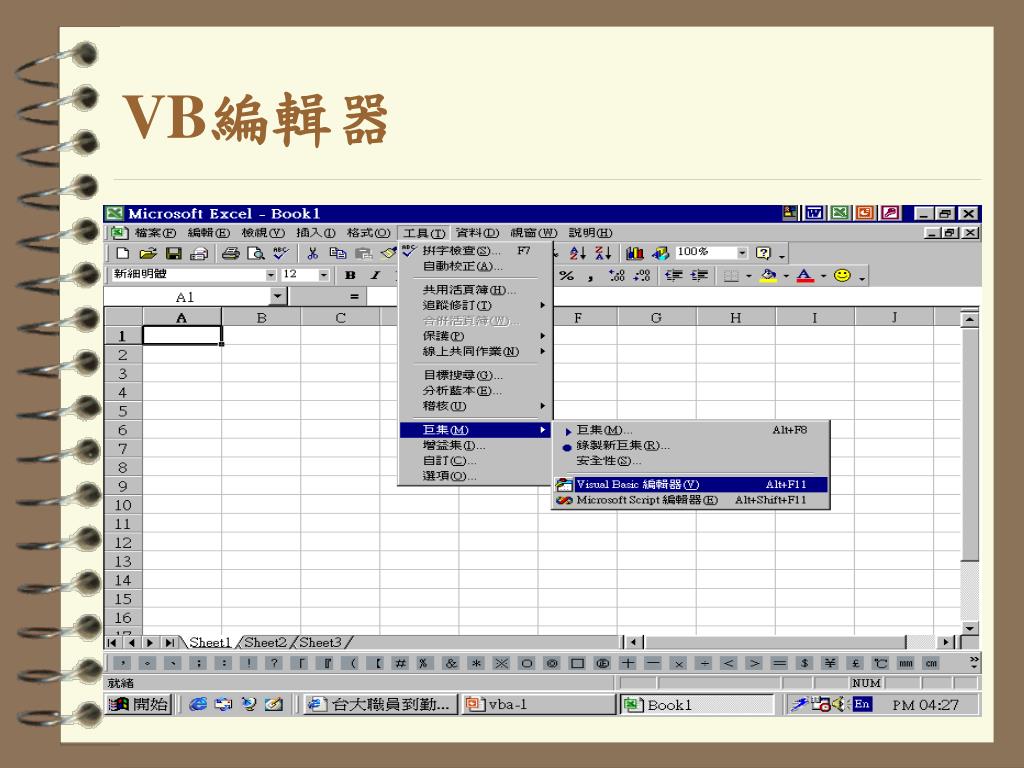Click Increase Decimal icon
Viewport: 1024px width, 768px height.
tap(616, 276)
